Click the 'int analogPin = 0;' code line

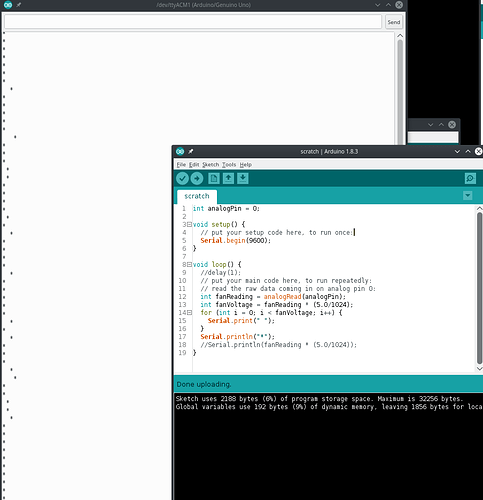point(226,209)
